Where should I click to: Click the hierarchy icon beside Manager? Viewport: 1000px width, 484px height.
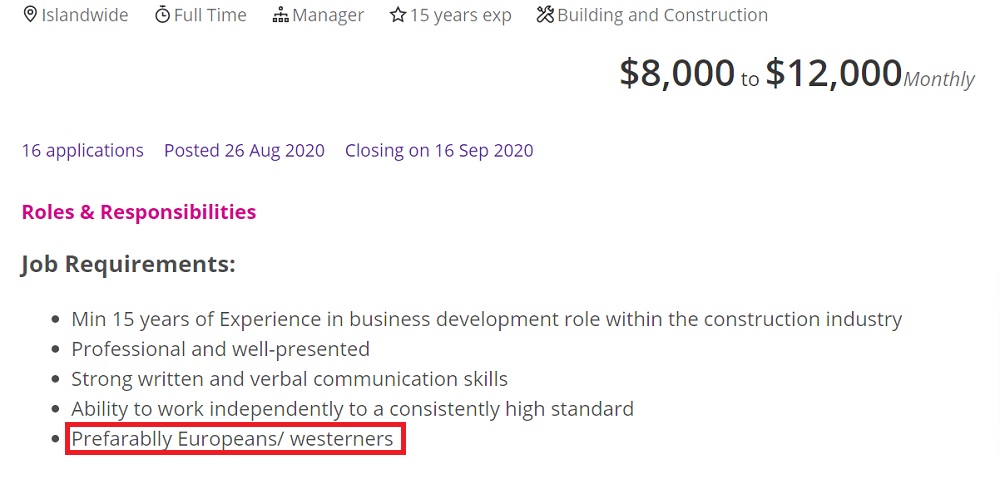[x=281, y=15]
